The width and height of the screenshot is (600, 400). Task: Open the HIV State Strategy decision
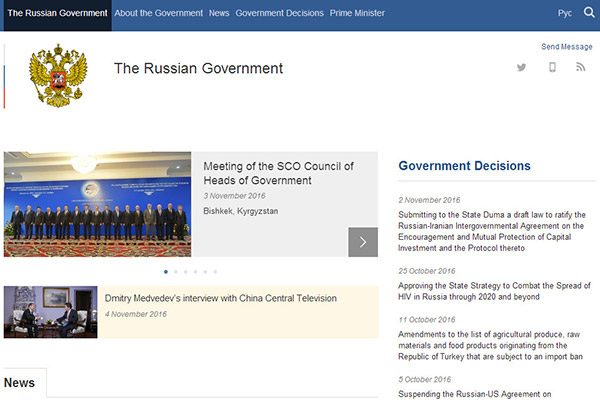(x=494, y=291)
